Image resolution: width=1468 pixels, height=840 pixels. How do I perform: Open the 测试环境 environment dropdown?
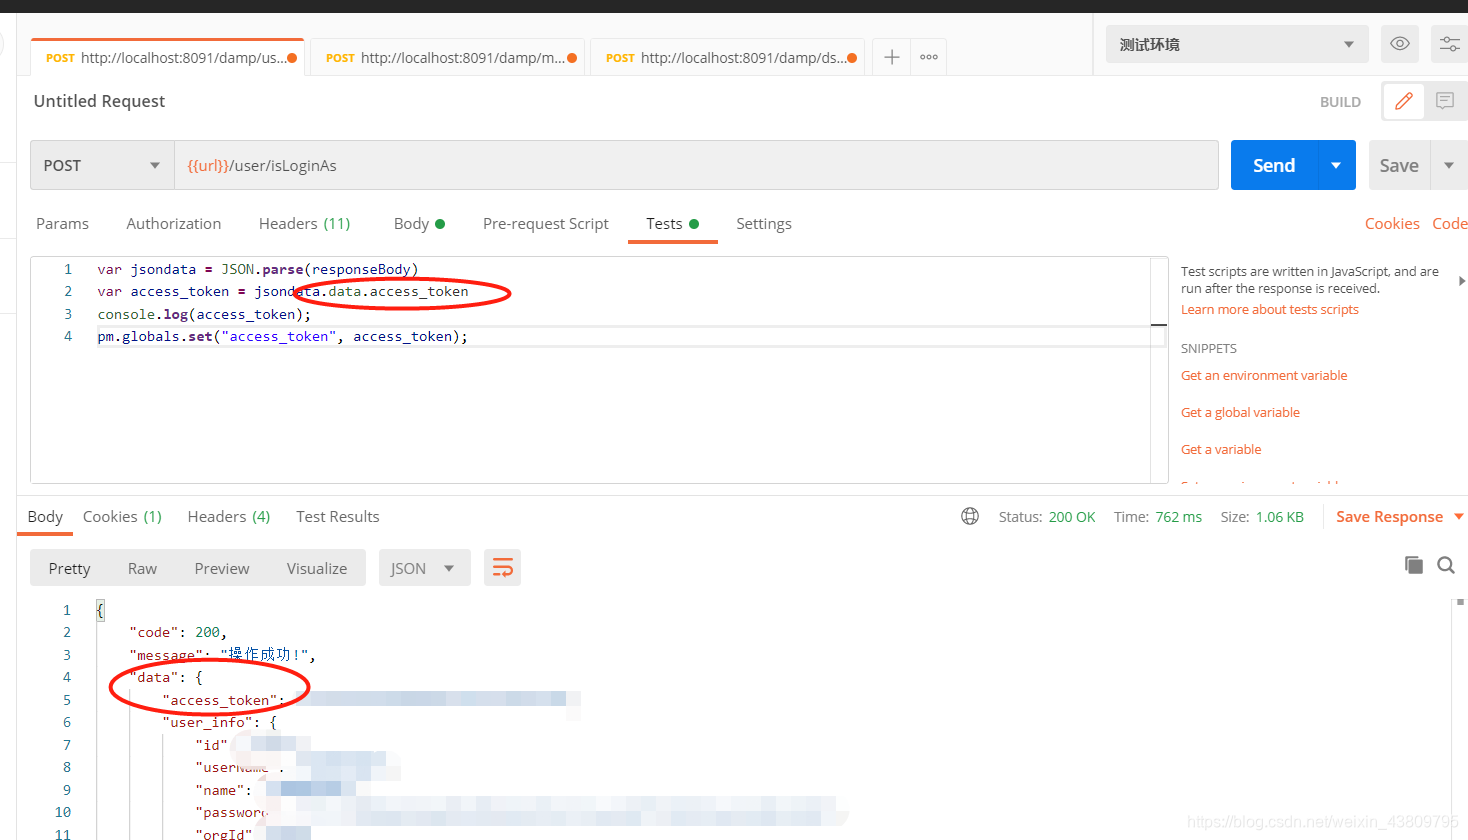click(x=1237, y=44)
